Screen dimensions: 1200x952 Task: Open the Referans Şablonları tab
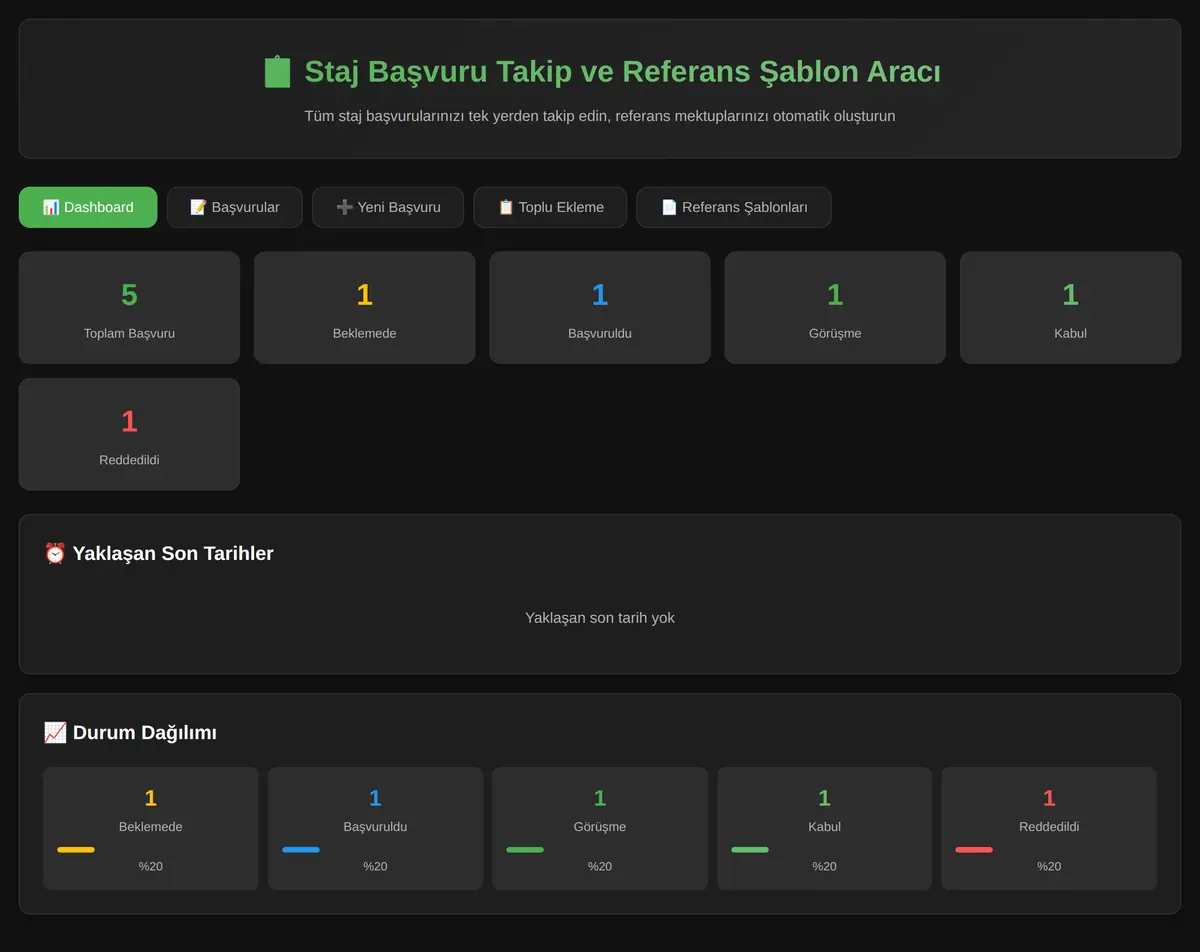pos(734,207)
